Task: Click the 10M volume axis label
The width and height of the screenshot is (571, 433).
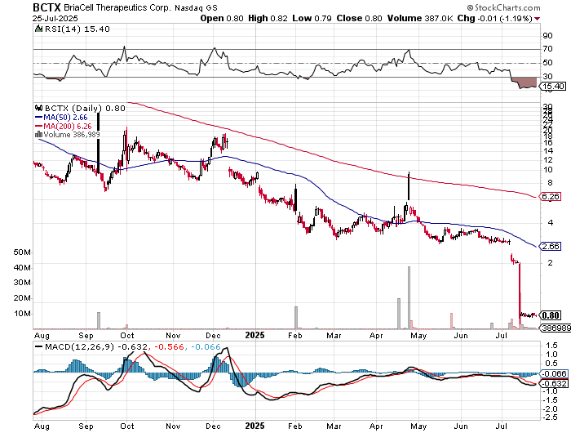Action: [22, 314]
